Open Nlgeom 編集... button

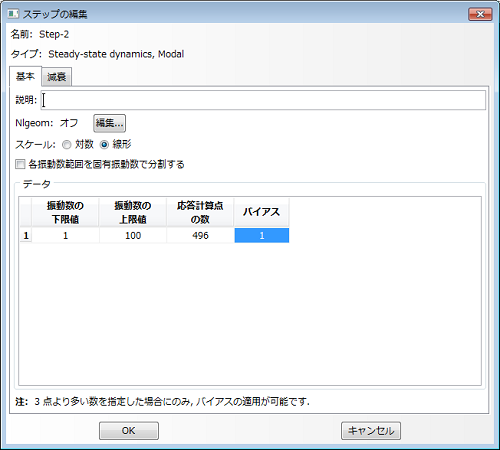109,123
